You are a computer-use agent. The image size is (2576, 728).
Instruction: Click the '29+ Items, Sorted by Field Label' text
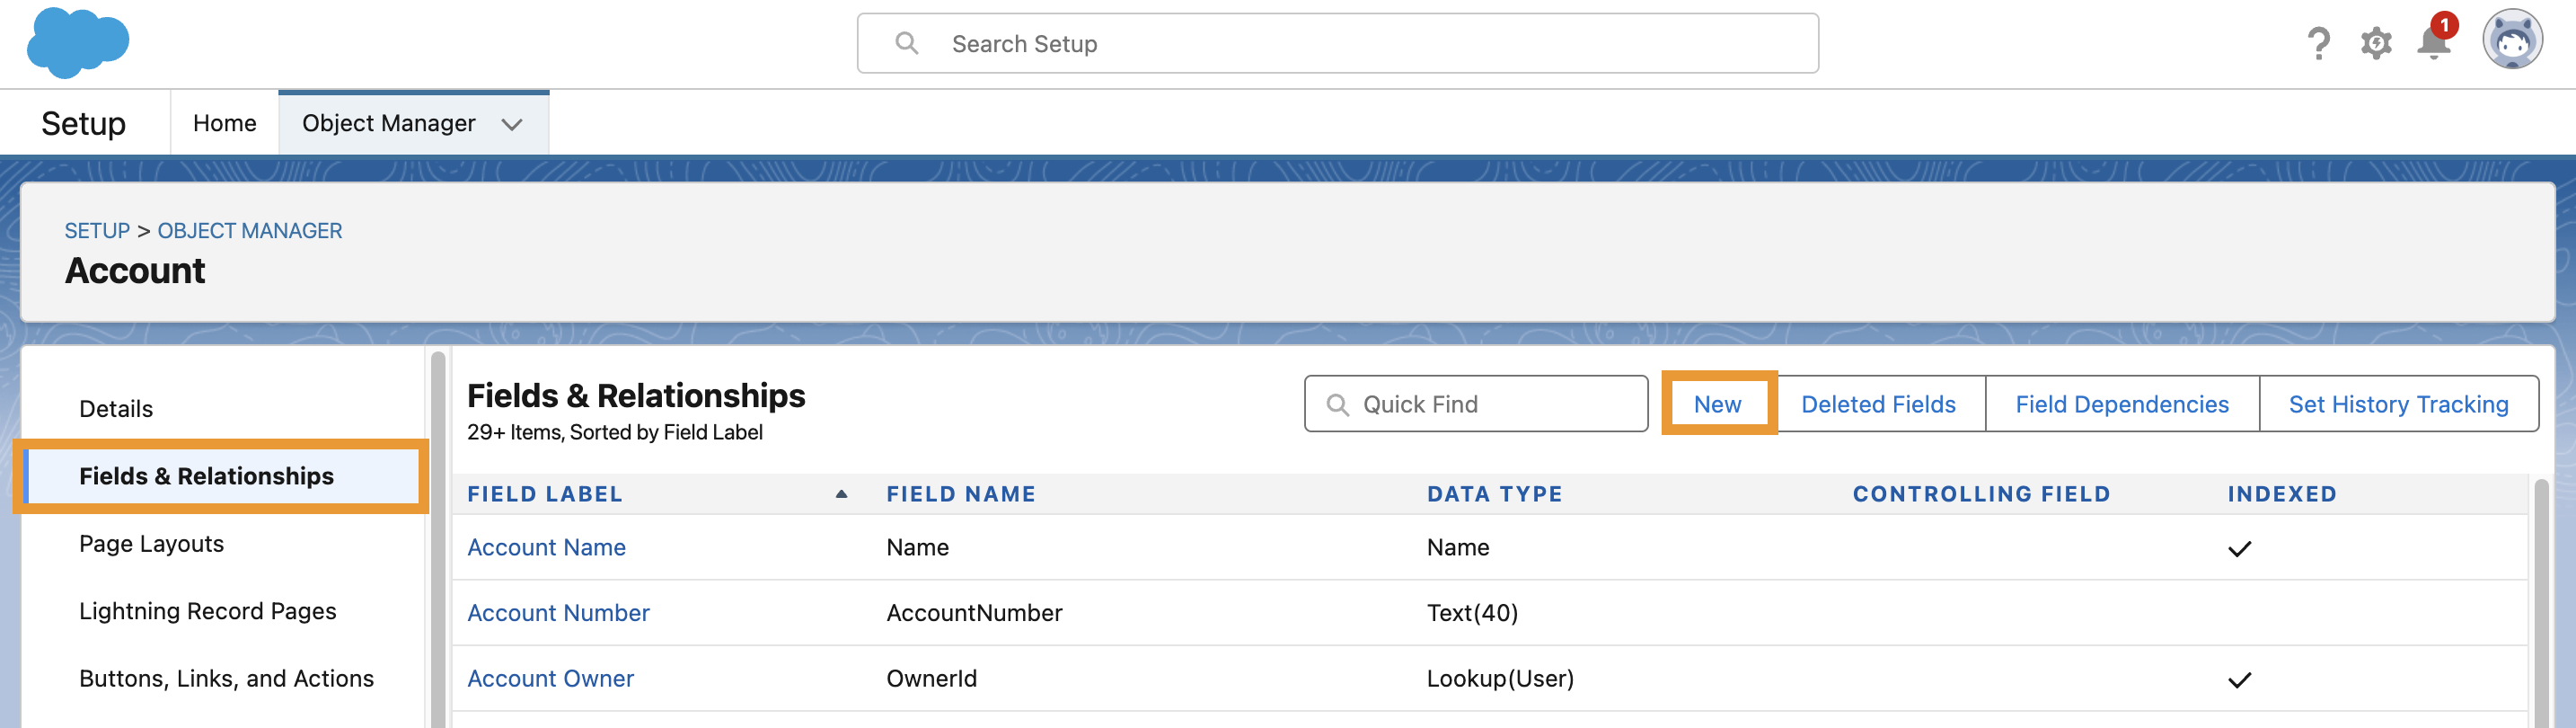point(614,432)
